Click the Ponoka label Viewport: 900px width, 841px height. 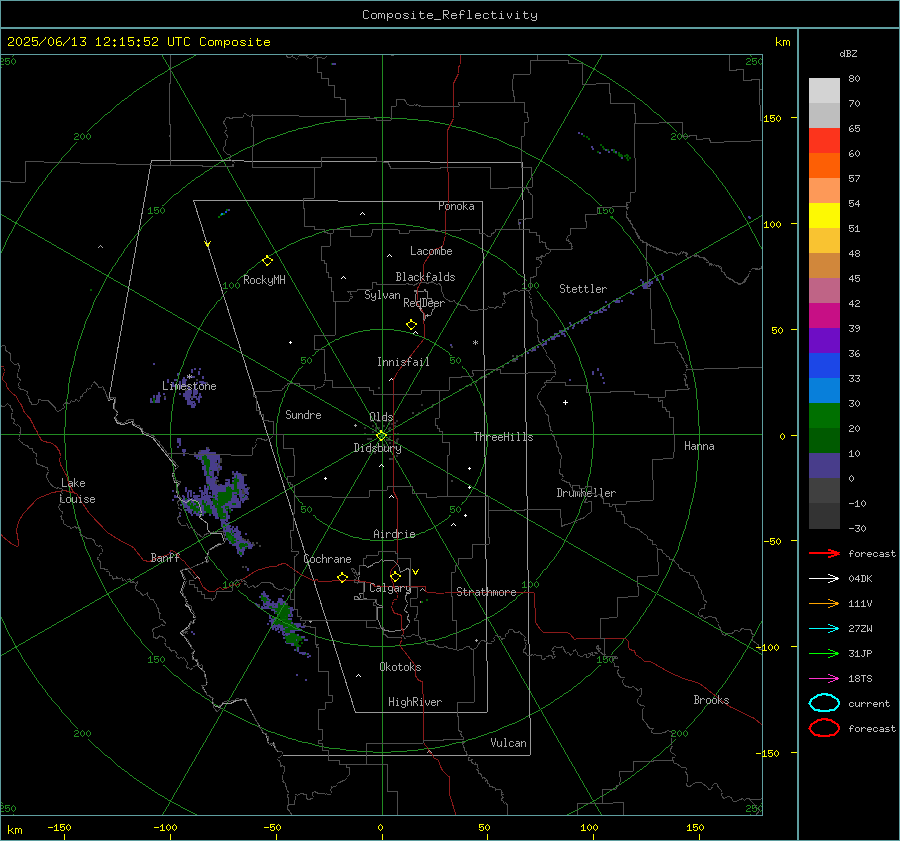tap(456, 206)
